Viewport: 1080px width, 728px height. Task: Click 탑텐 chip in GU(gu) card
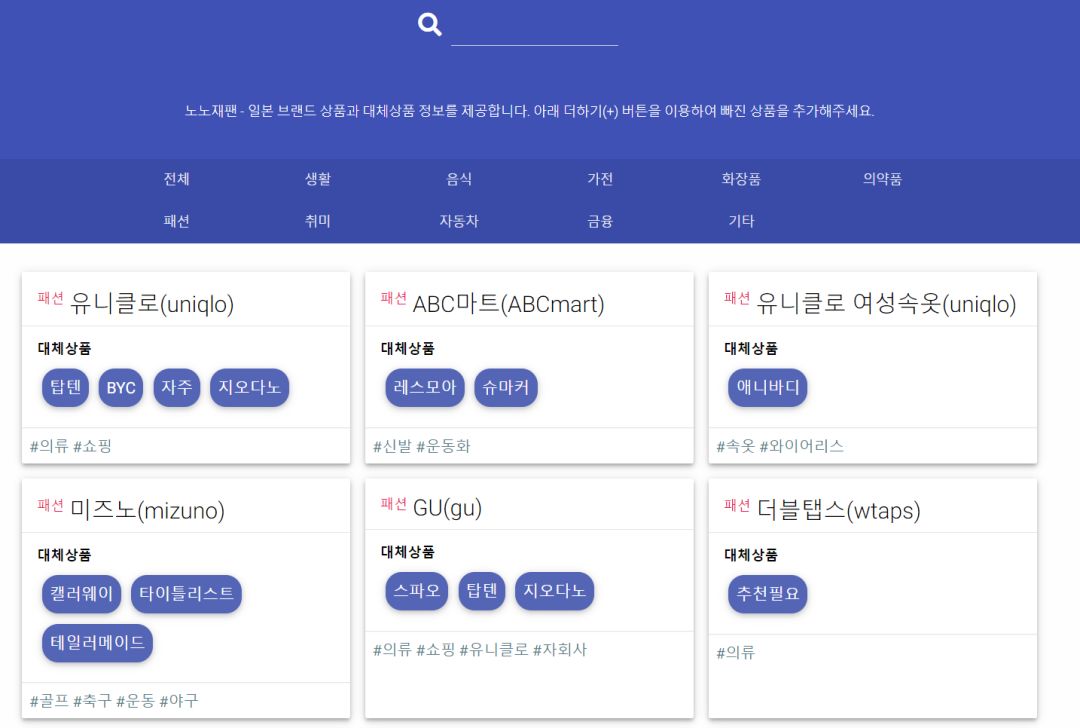[481, 591]
